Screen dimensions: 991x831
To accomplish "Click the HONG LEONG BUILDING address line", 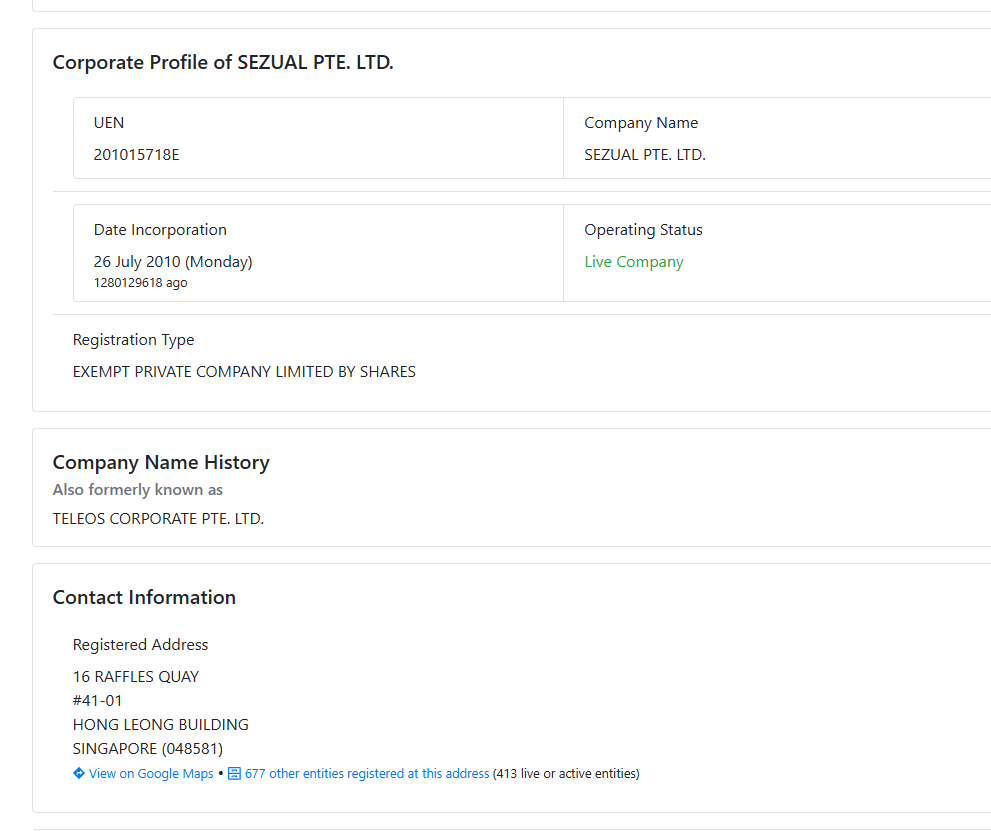I will click(x=161, y=725).
